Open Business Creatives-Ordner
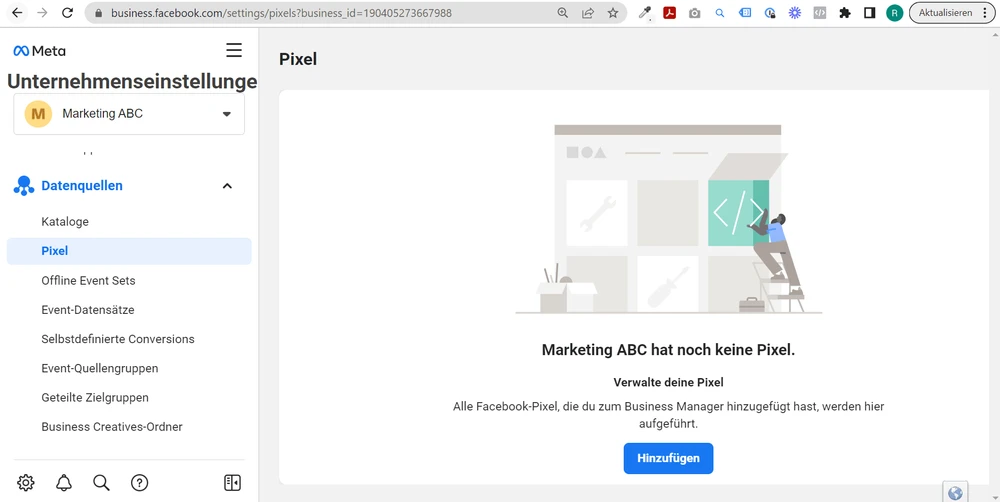Viewport: 1000px width, 502px height. point(112,427)
